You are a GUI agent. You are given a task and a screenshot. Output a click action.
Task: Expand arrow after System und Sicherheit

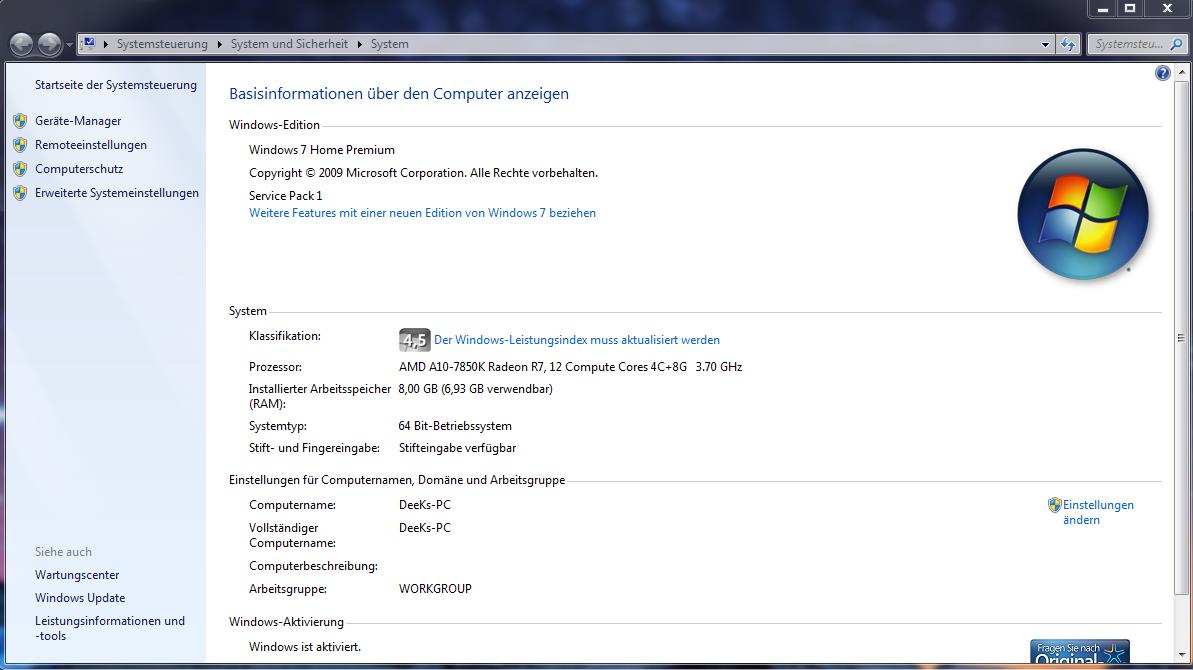pyautogui.click(x=359, y=44)
